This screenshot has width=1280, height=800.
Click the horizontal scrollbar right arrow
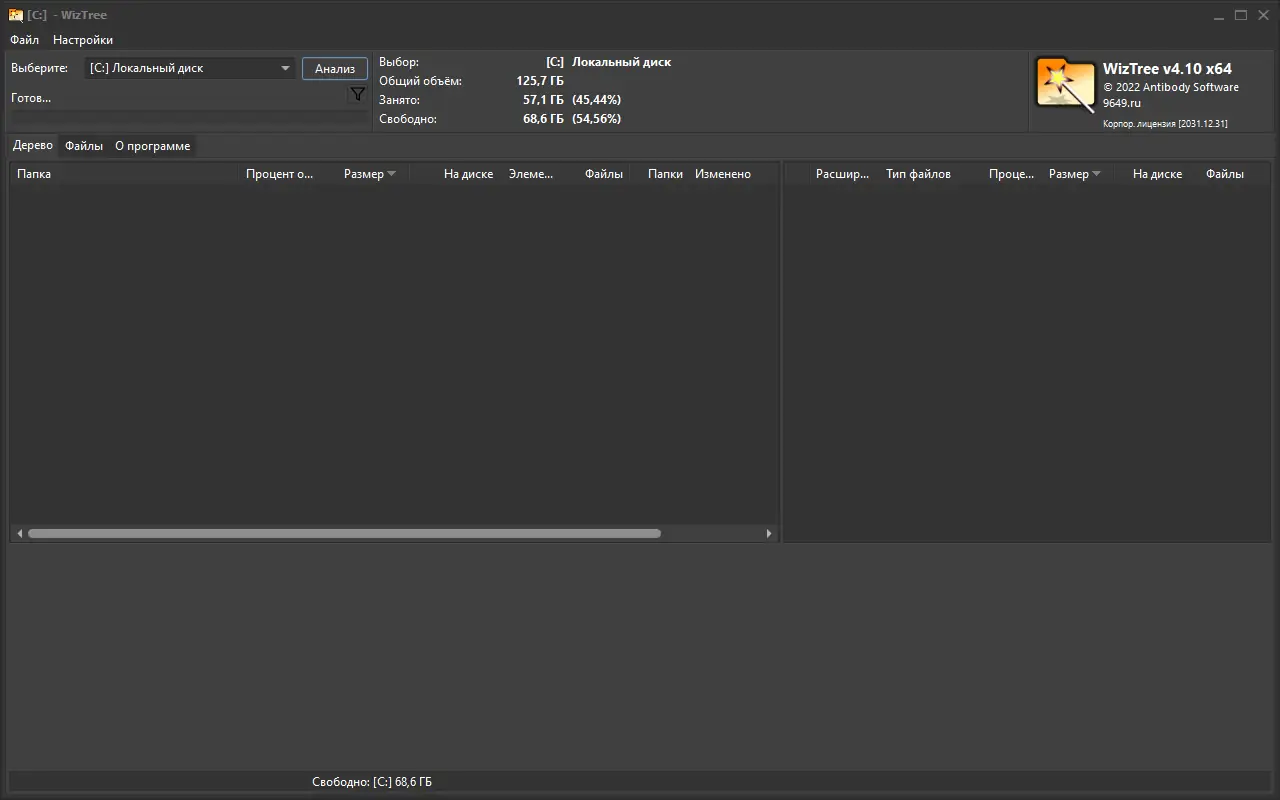[769, 534]
